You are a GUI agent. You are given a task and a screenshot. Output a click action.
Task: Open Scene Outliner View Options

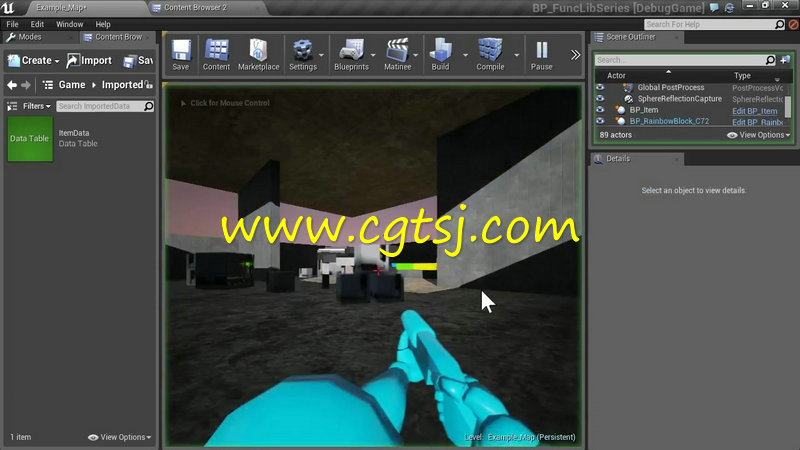tap(759, 135)
